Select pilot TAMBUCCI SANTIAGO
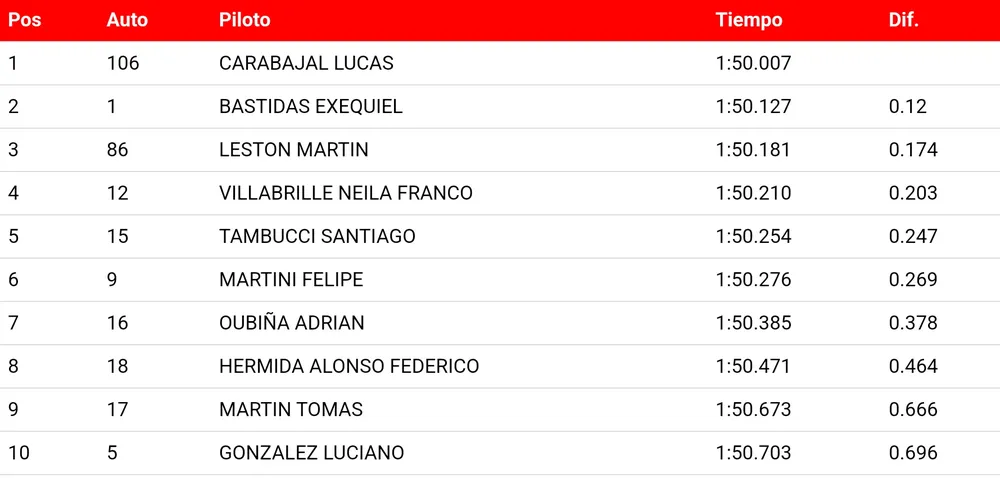This screenshot has height=478, width=1000. (317, 237)
